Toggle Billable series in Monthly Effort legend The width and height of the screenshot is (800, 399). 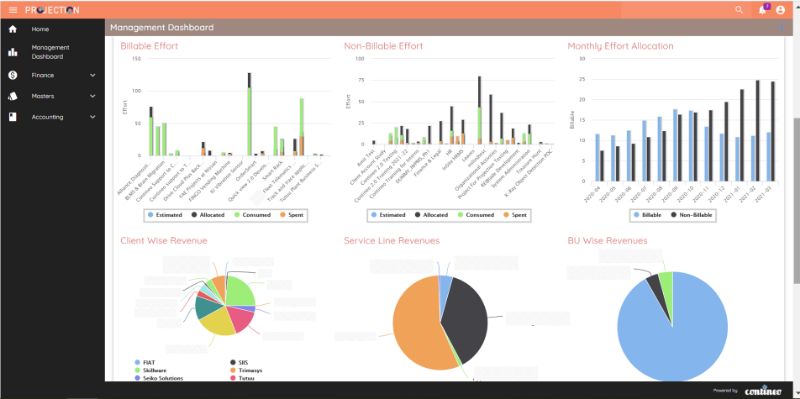[x=647, y=215]
